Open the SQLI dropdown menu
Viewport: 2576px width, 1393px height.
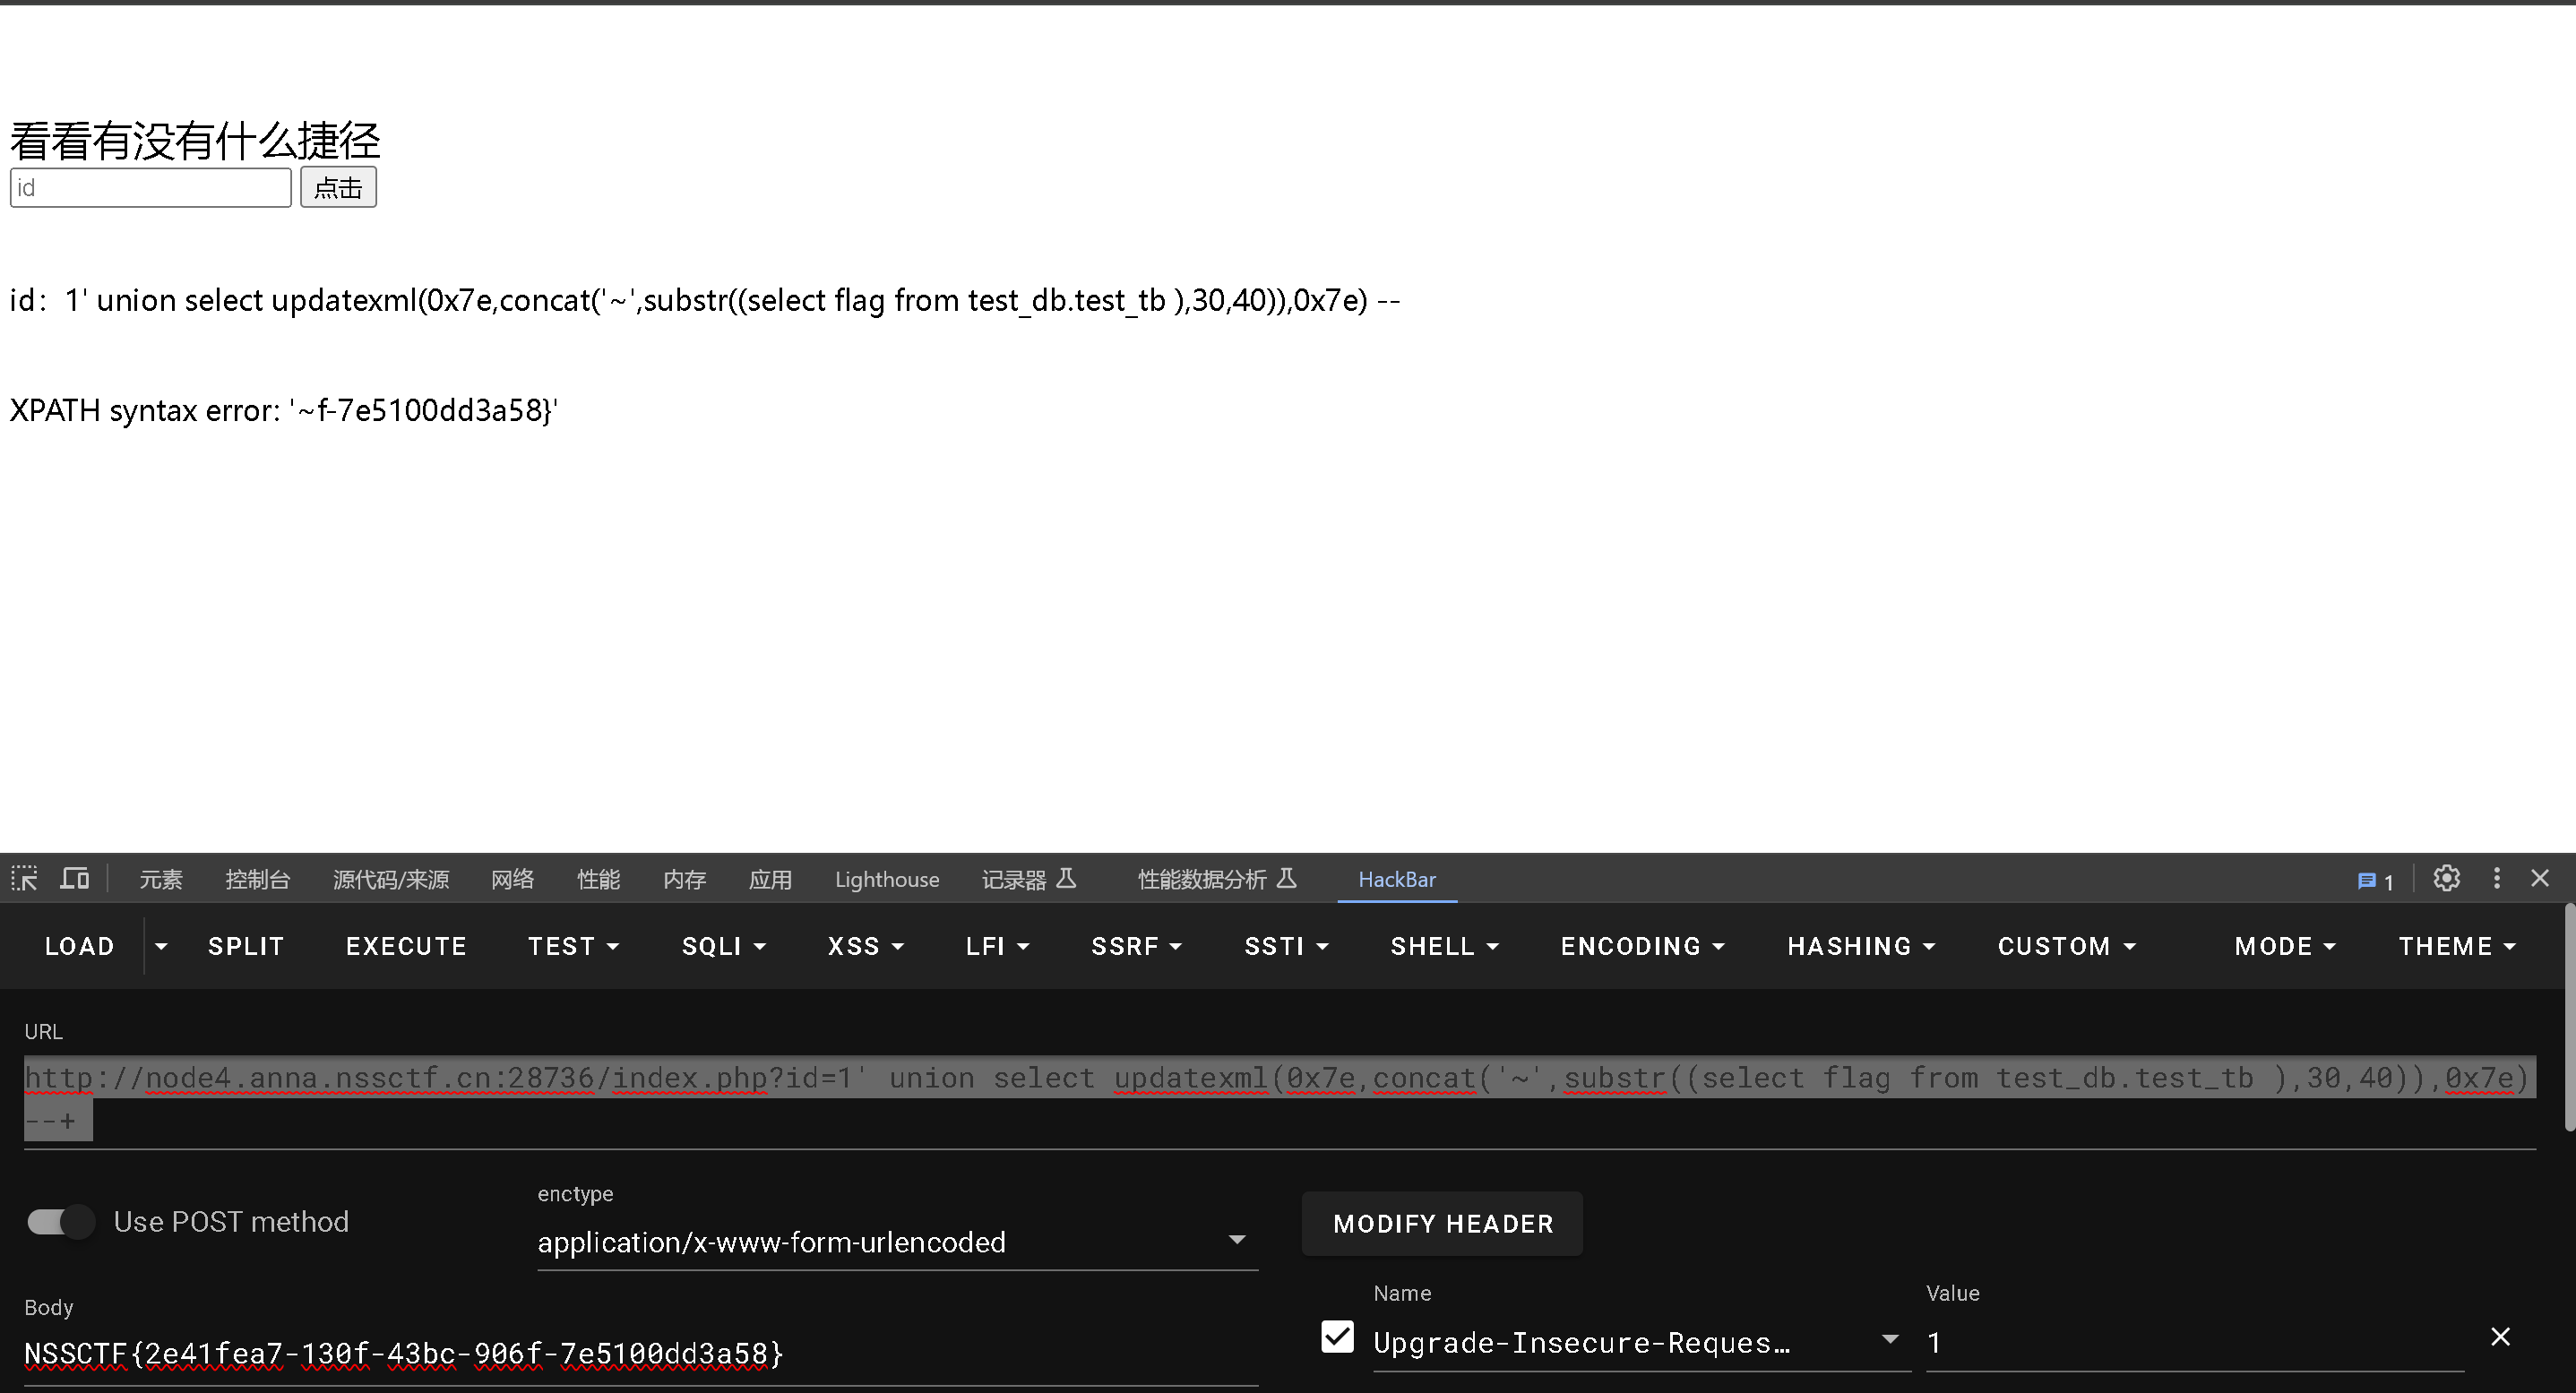[x=723, y=946]
